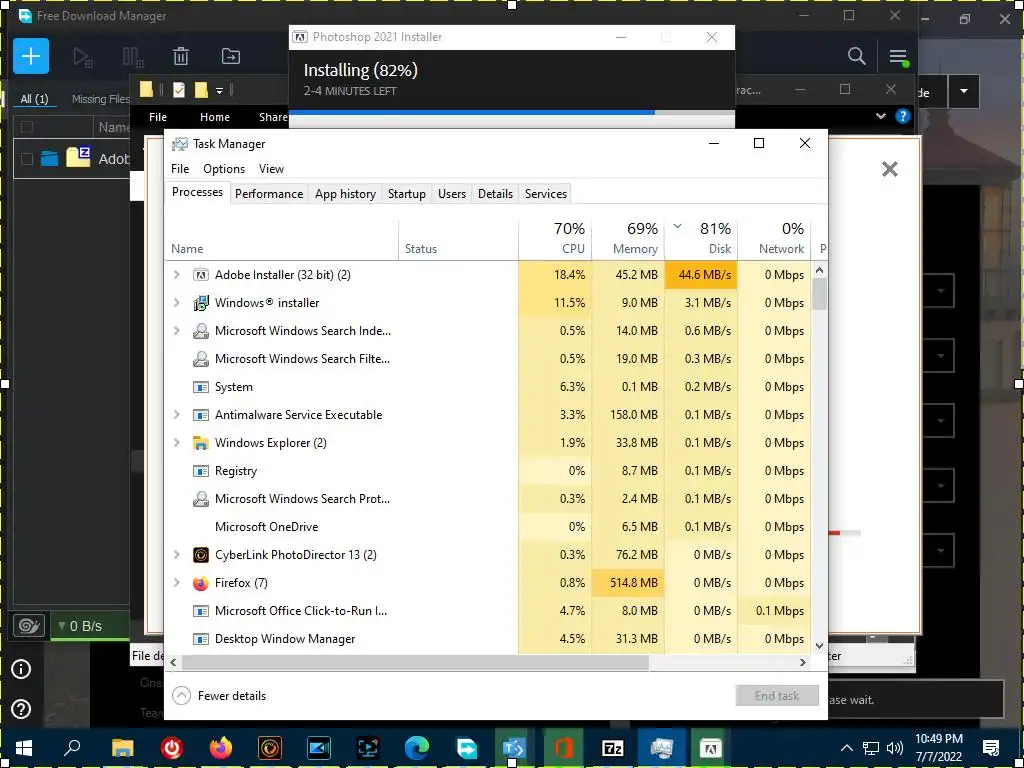Select the Desktop Window Manager process
Viewport: 1024px width, 768px height.
click(x=488, y=639)
